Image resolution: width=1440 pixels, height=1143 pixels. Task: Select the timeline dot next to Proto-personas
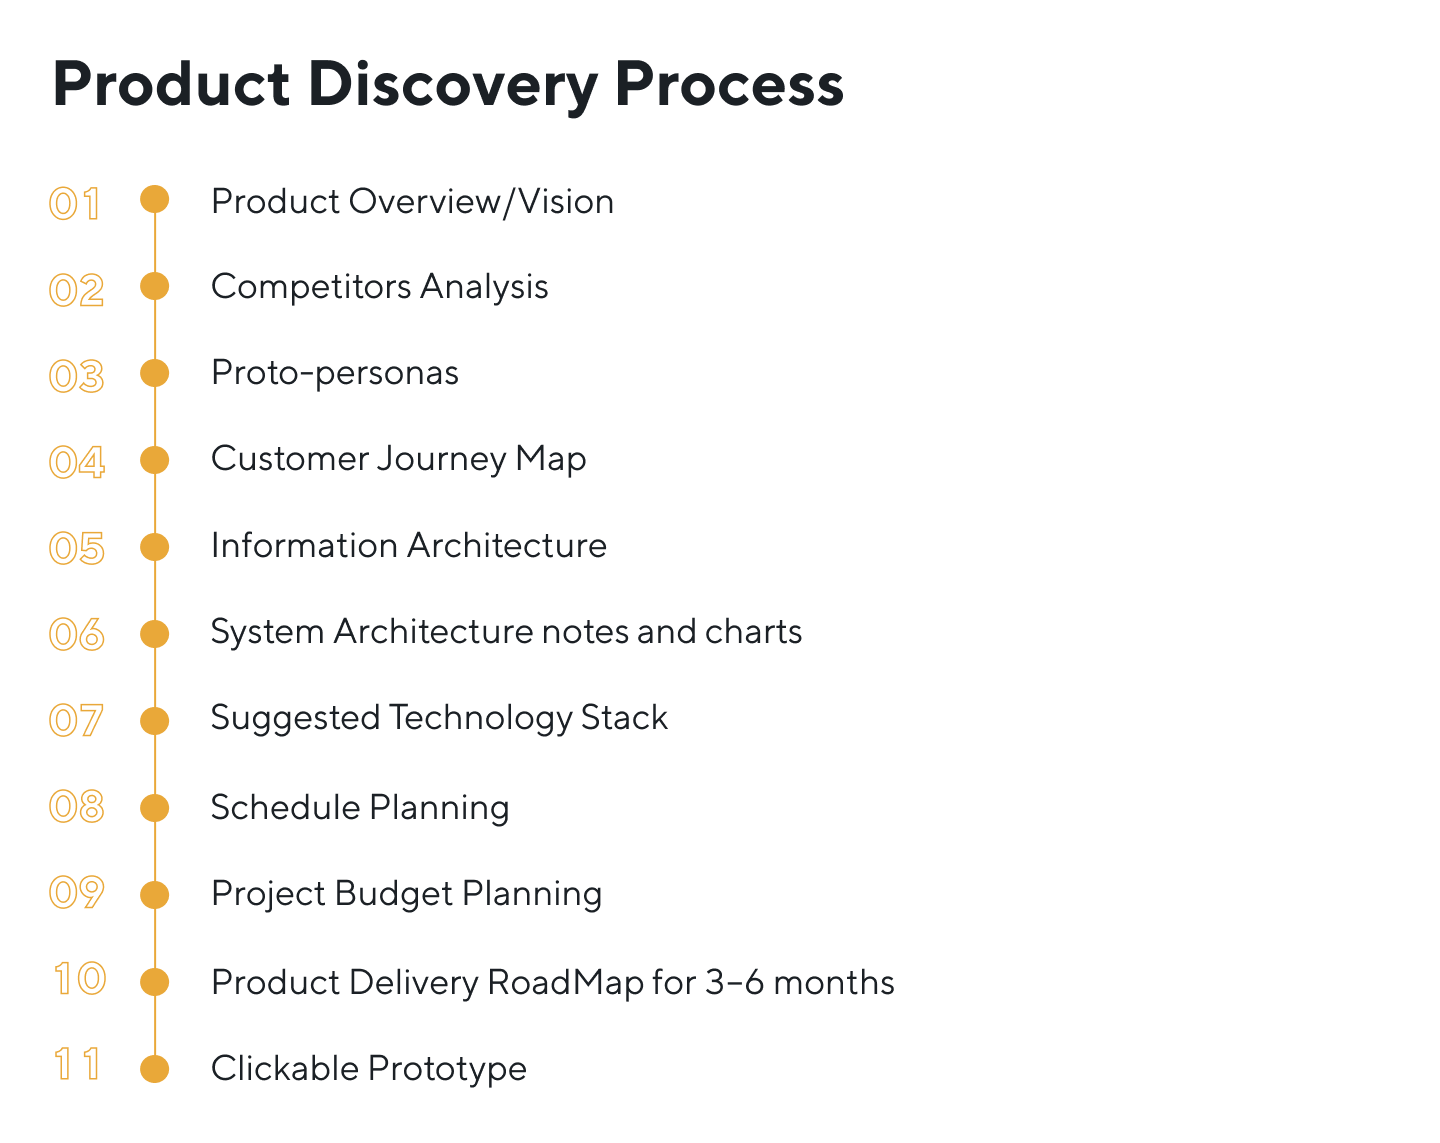tap(155, 373)
